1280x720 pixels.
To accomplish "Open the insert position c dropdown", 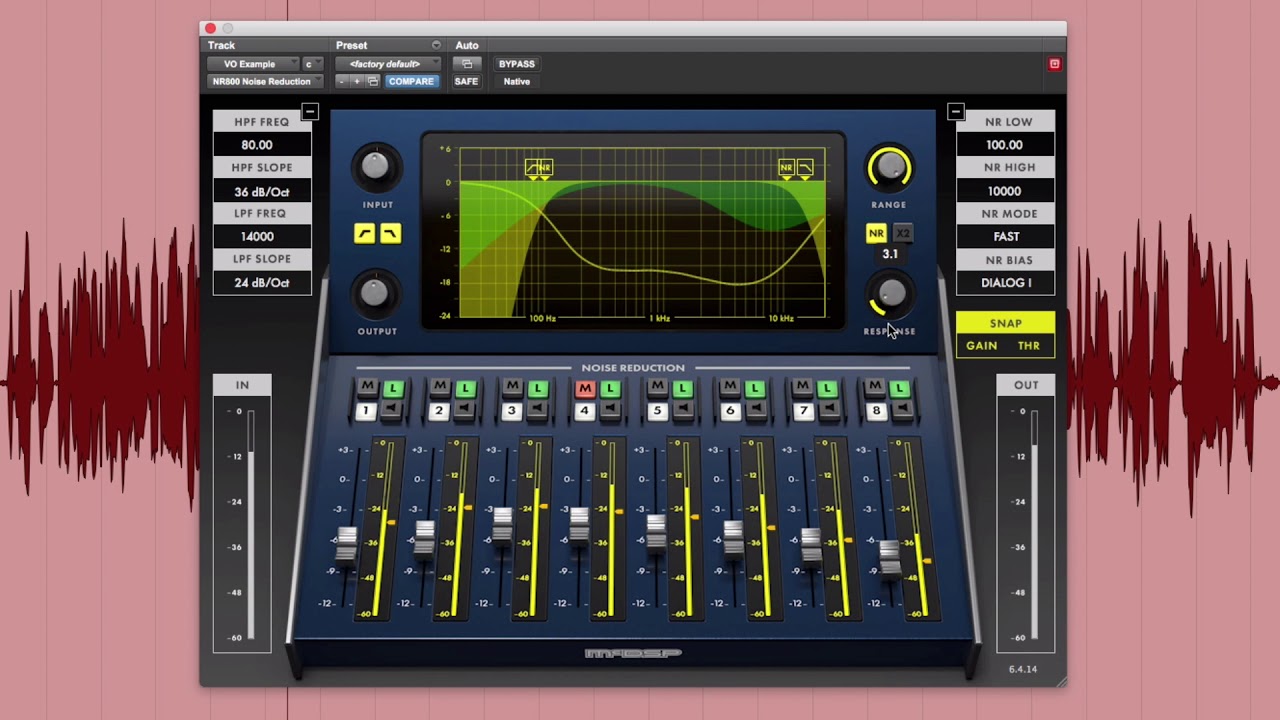I will pyautogui.click(x=312, y=64).
